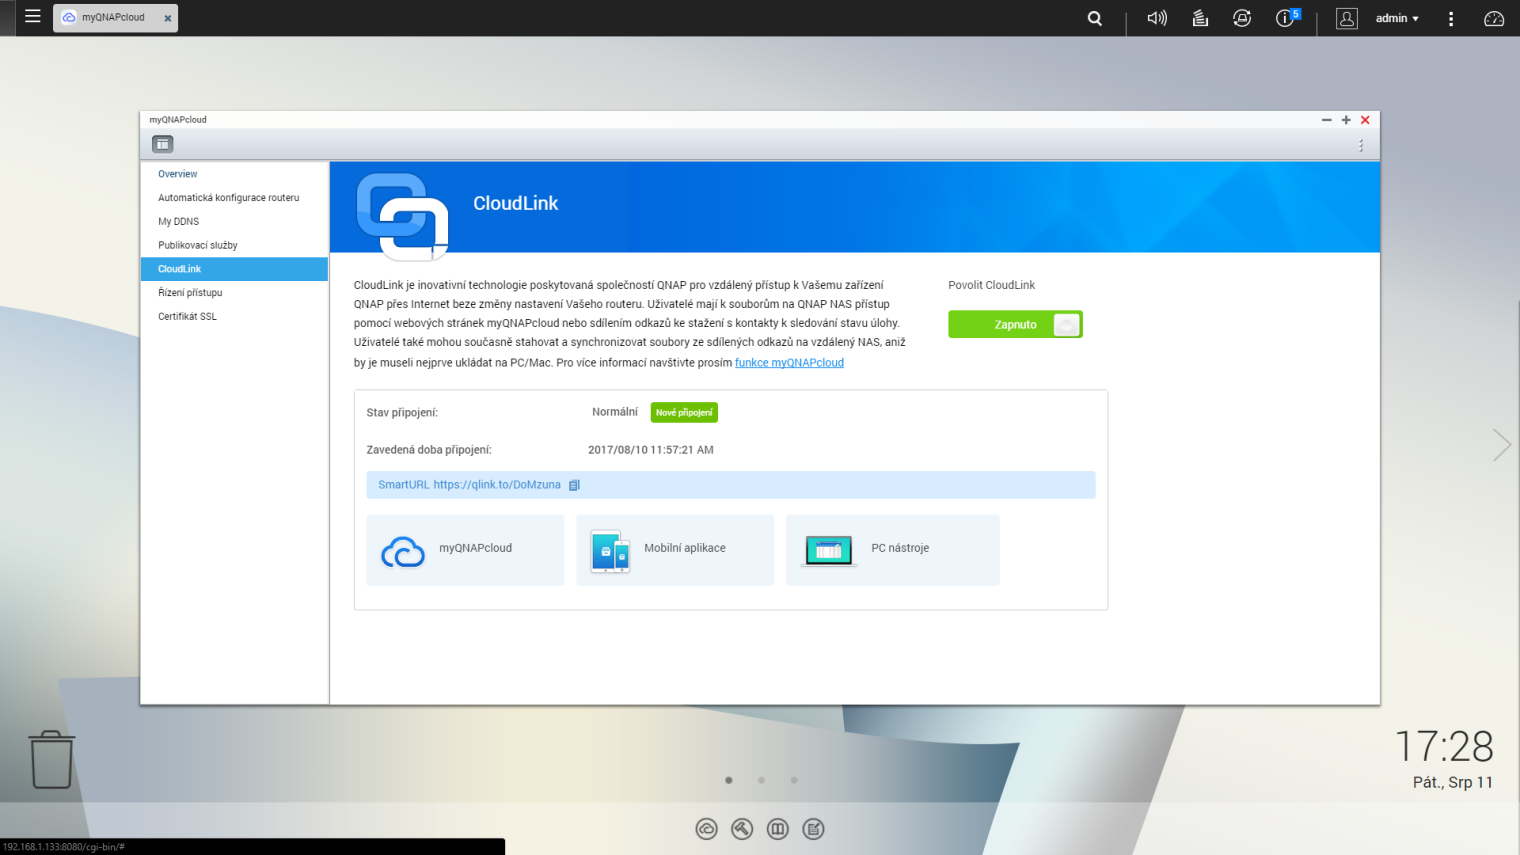Image resolution: width=1520 pixels, height=855 pixels.
Task: Go to next desktop page arrow
Action: [x=1501, y=445]
